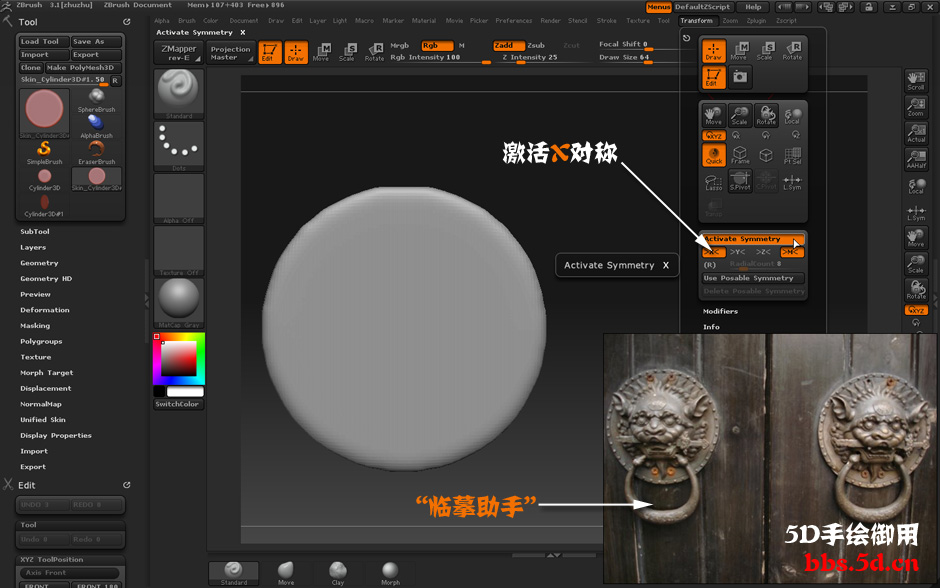Click the Load Tool button

point(43,41)
